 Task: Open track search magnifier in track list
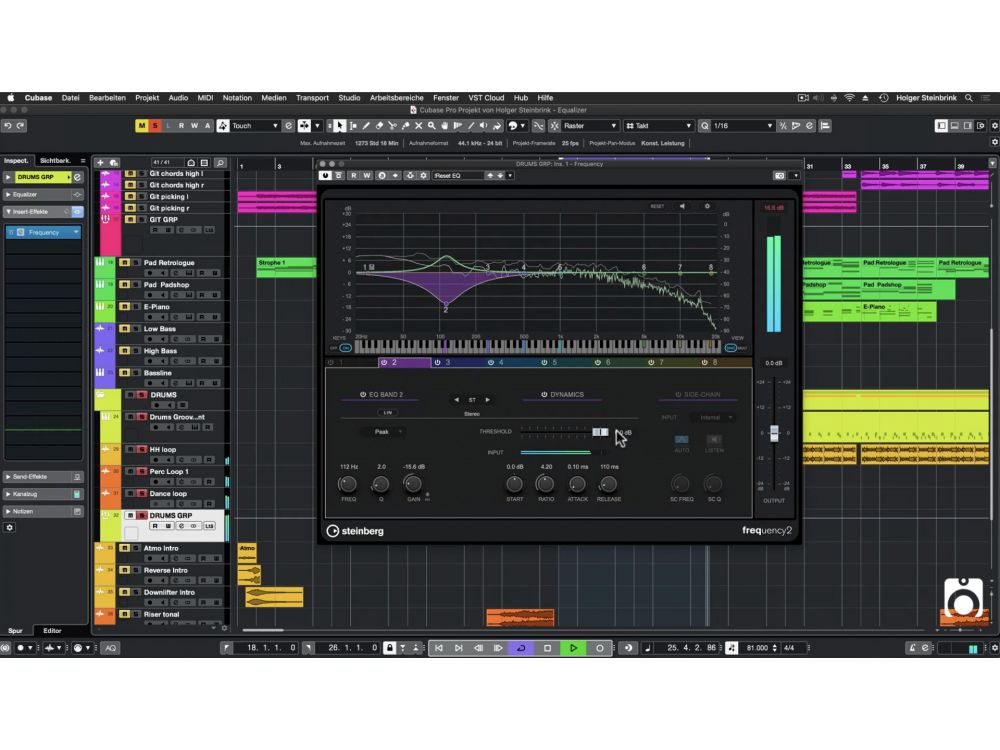tap(220, 163)
